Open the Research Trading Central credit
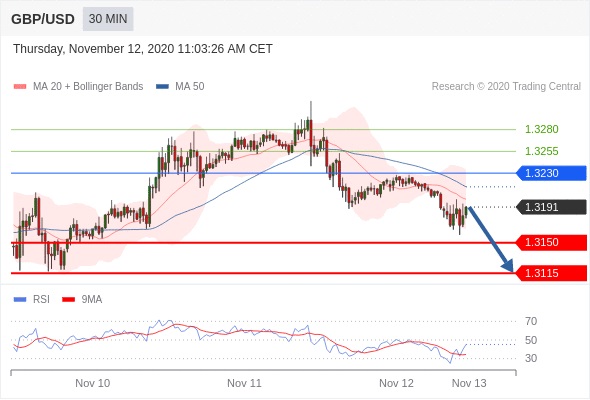590x400 pixels. [x=506, y=87]
